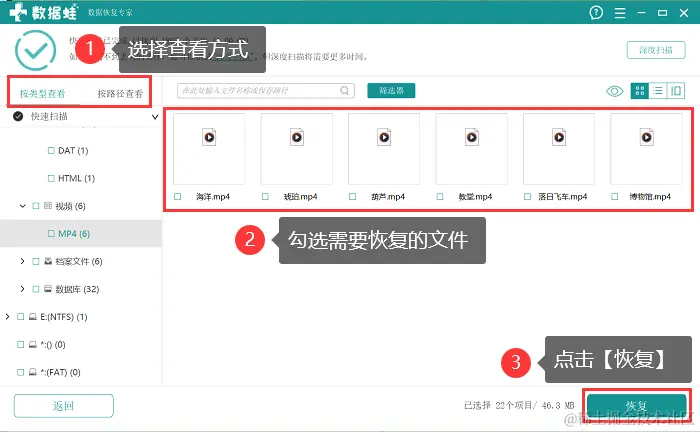Check the box beside 葫芦.mp4
The width and height of the screenshot is (700, 432).
click(352, 196)
